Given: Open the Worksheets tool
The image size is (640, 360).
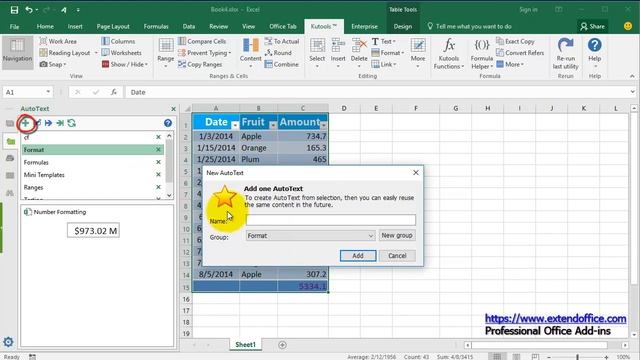Looking at the screenshot, I should pyautogui.click(x=122, y=53).
